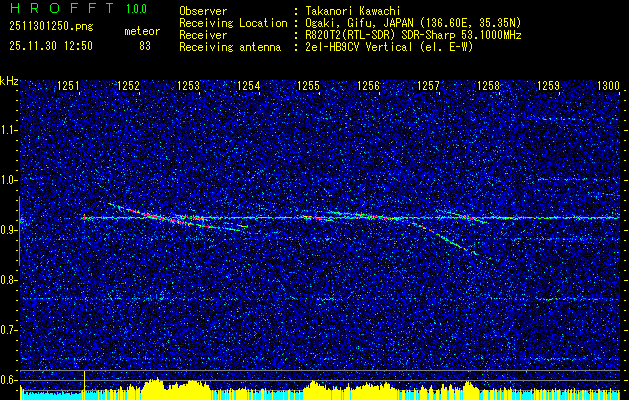
Task: Click the 1259 time axis label
Action: click(548, 86)
